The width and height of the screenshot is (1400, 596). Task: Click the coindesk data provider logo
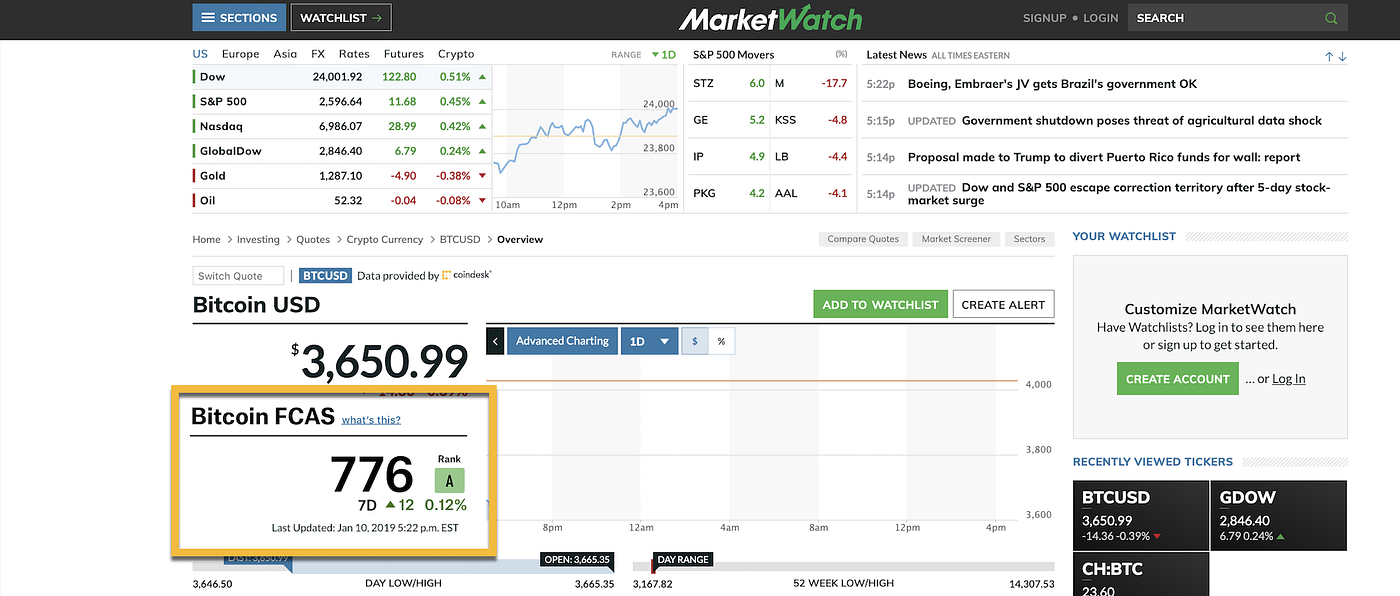tap(466, 275)
